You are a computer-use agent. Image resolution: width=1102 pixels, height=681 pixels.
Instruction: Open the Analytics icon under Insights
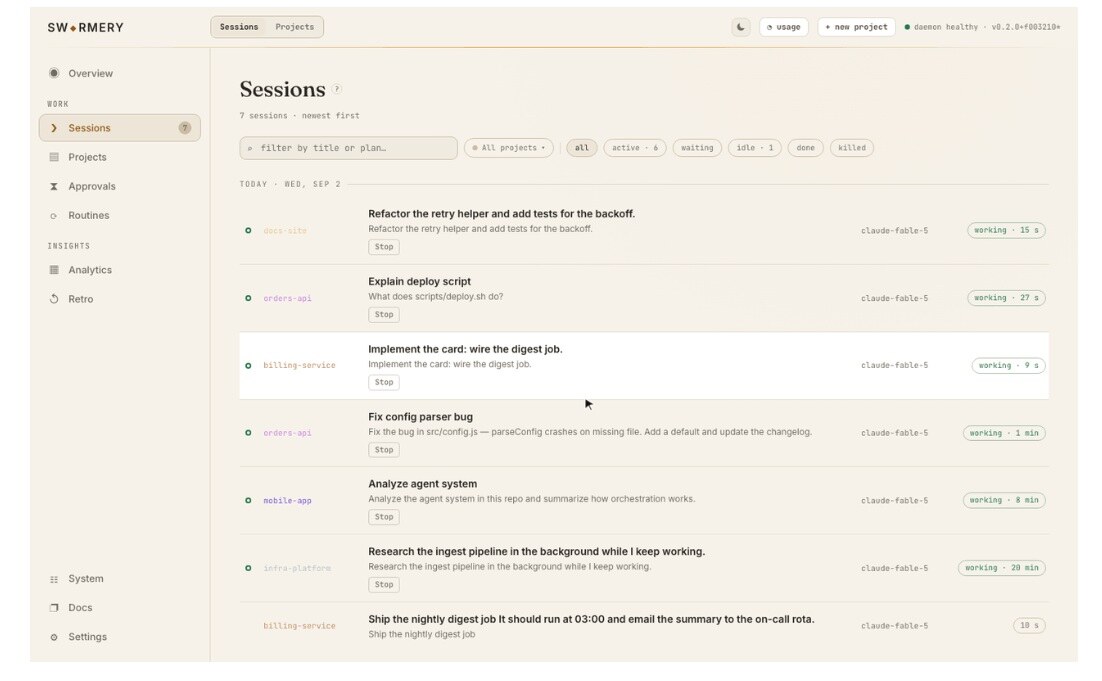click(54, 270)
